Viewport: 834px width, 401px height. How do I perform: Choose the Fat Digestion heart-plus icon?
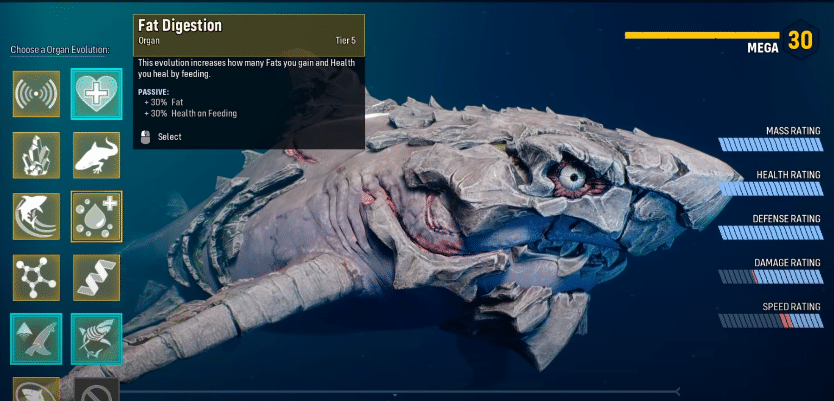coord(96,94)
